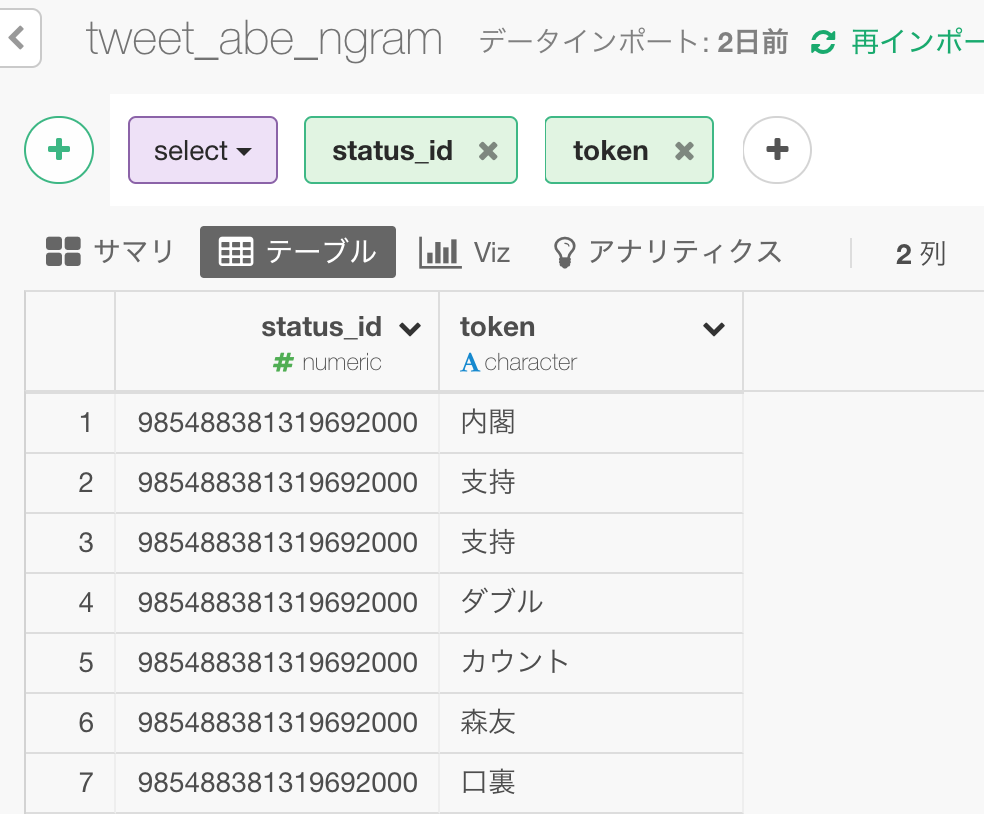Viewport: 984px width, 814px height.
Task: Click the サマリ grid icon
Action: pyautogui.click(x=63, y=252)
